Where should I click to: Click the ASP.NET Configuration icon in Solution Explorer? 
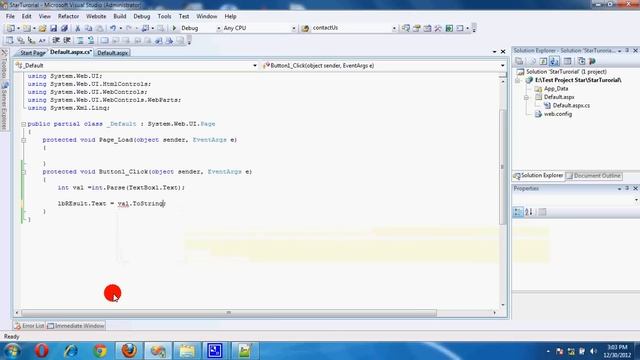click(592, 61)
